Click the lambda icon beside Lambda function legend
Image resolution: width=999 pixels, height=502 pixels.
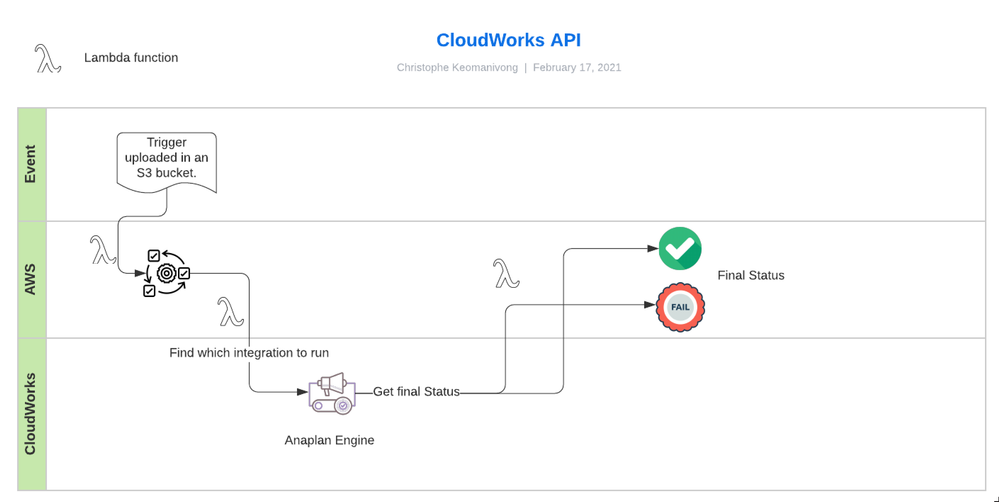click(x=48, y=58)
